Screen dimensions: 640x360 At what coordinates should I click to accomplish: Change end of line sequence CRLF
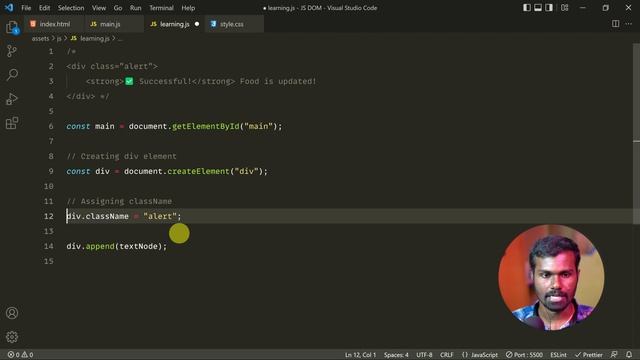447,355
